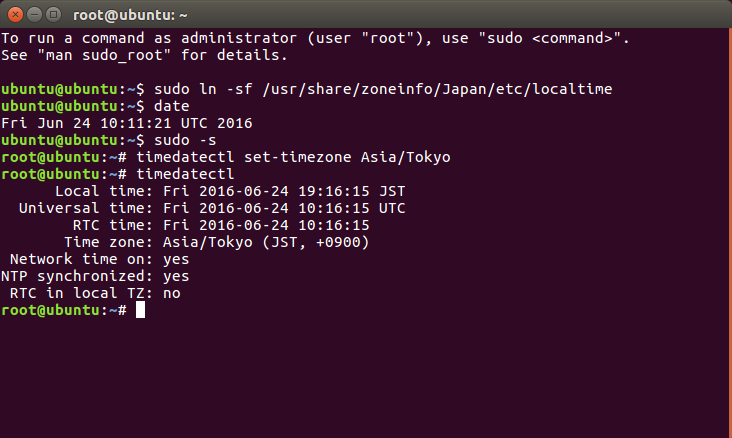Click the RTC time value
Image resolution: width=732 pixels, height=438 pixels.
(266, 226)
